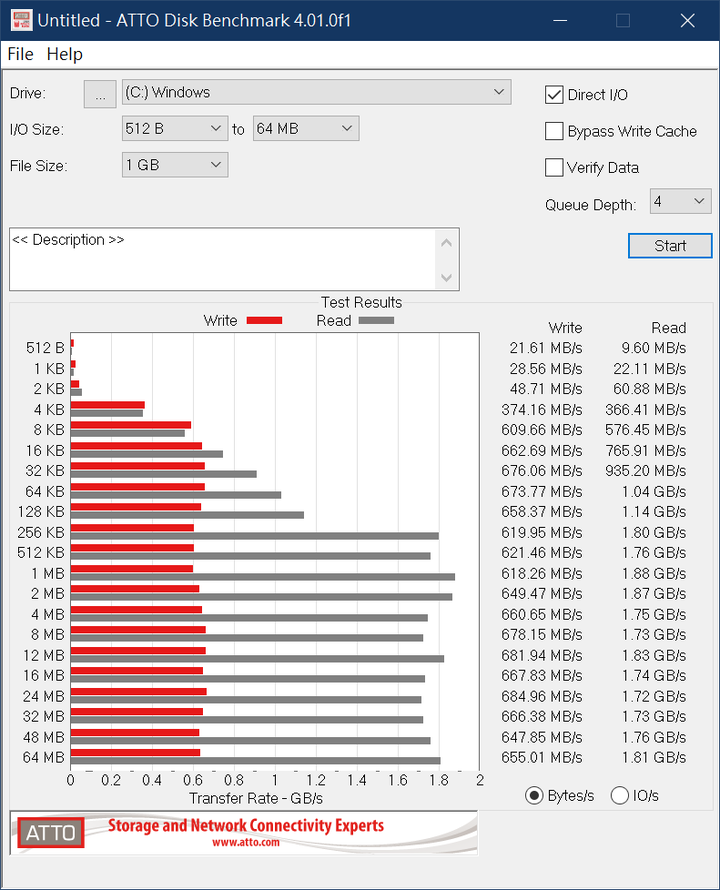Click the 1.04 GB/s read value
720x890 pixels.
(x=654, y=492)
